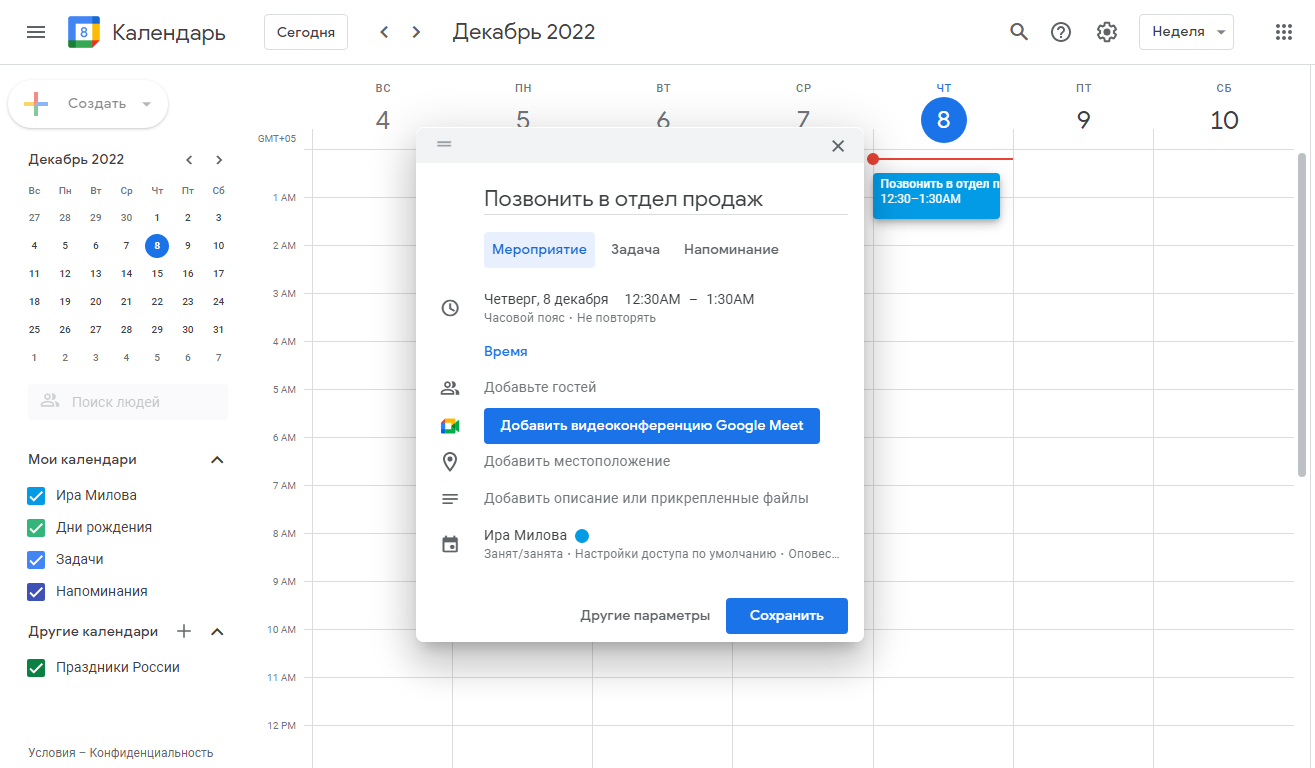Open the Неделя view dropdown
The width and height of the screenshot is (1315, 768).
(1186, 31)
